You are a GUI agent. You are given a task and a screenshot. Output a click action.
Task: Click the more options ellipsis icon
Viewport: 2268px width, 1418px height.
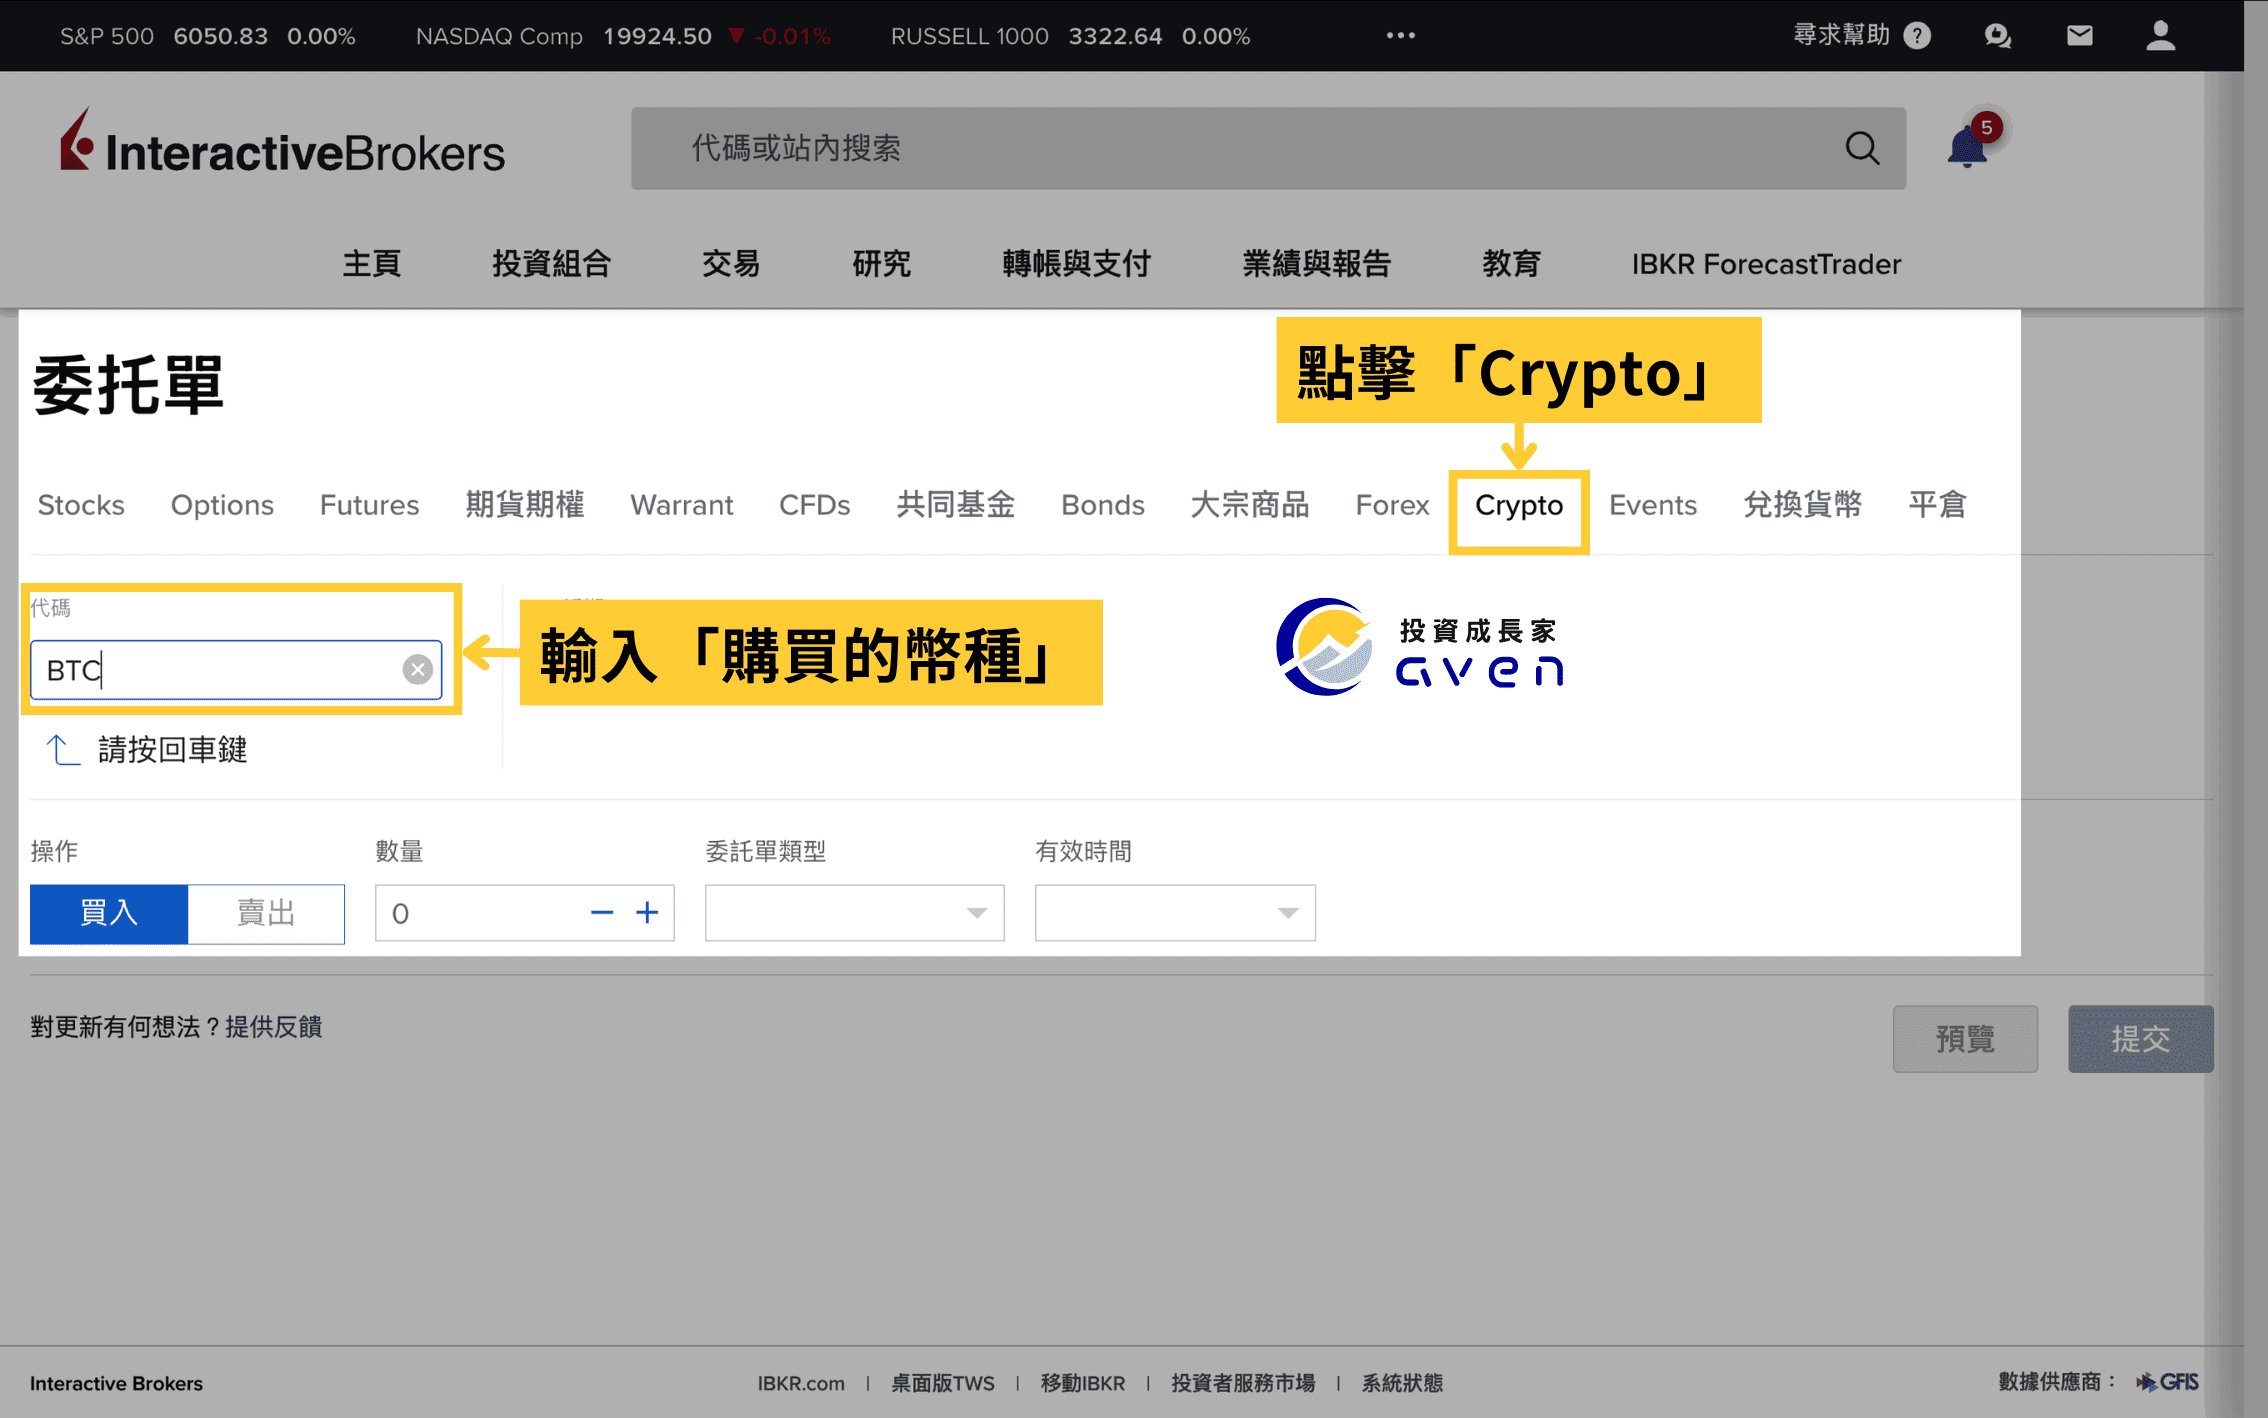pyautogui.click(x=1401, y=34)
